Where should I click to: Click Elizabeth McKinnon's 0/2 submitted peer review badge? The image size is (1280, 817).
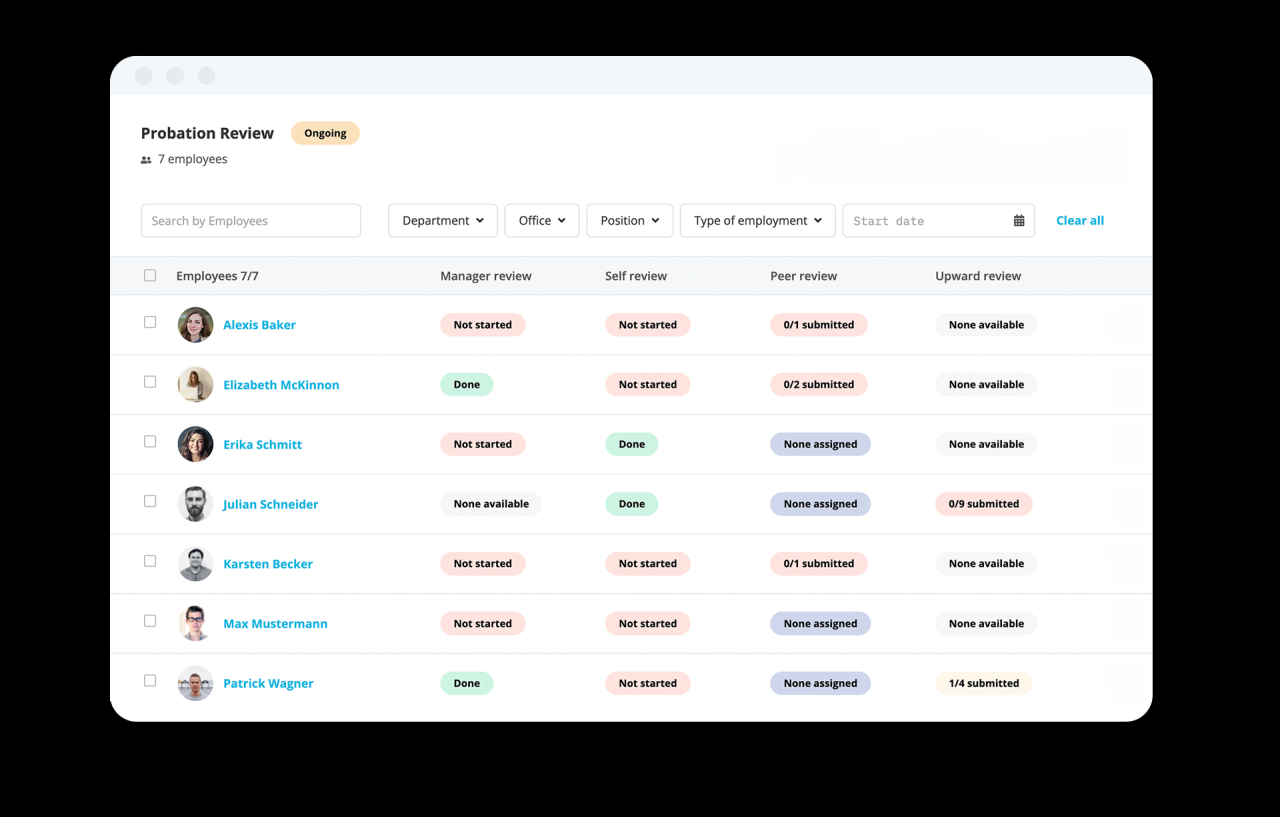click(818, 384)
